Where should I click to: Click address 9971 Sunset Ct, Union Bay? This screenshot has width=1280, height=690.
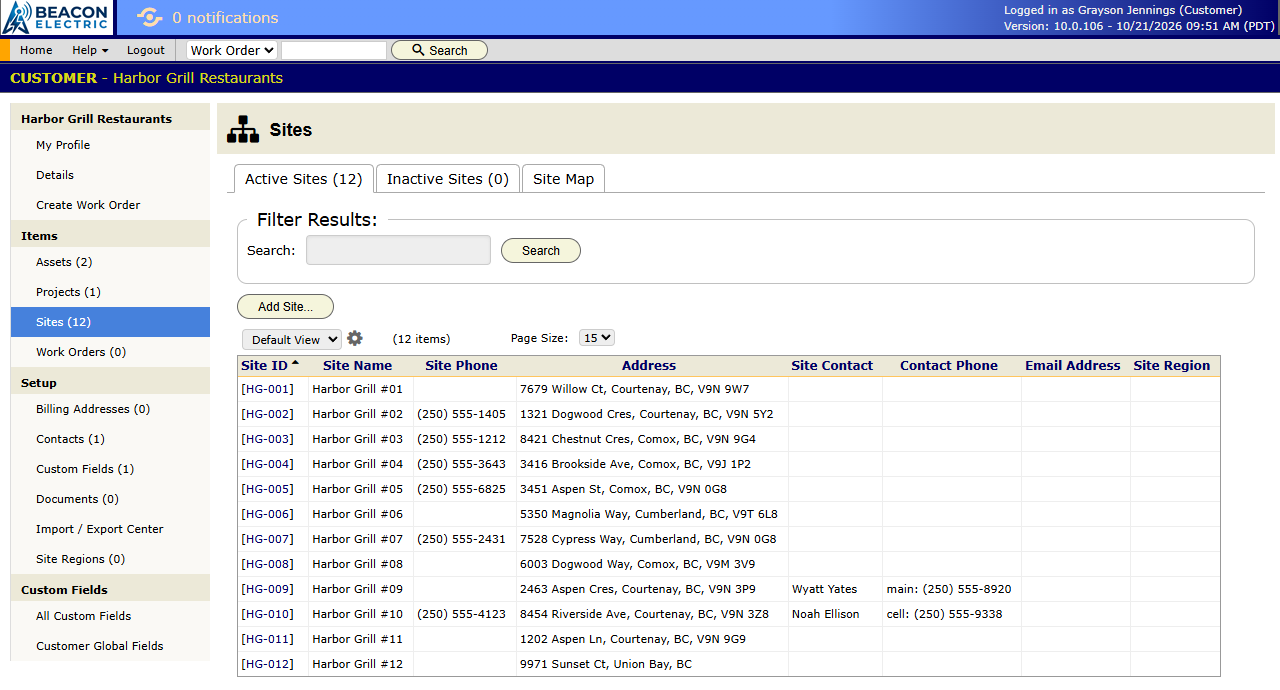[x=606, y=664]
